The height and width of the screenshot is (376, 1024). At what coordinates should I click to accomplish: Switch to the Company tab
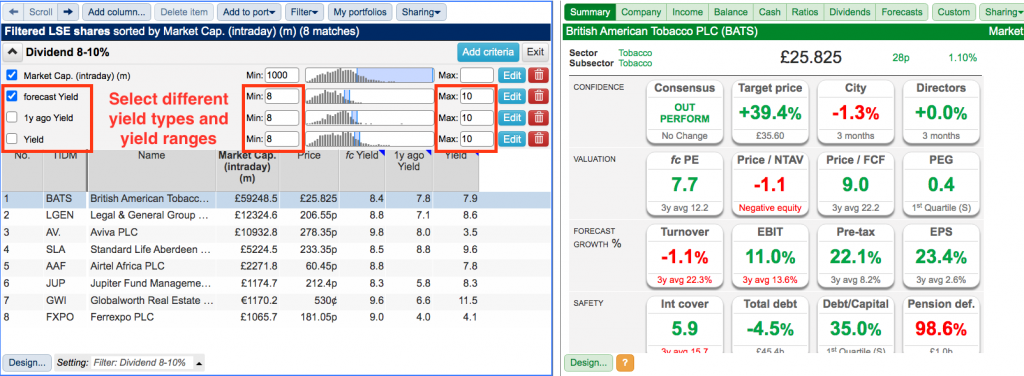[641, 12]
